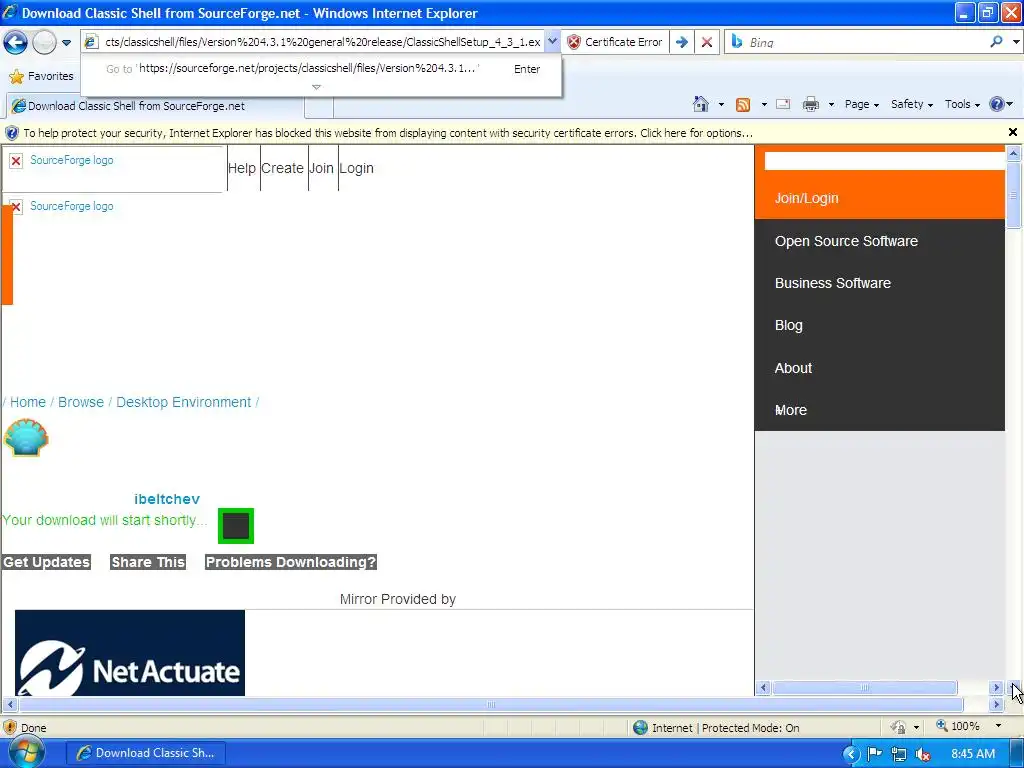Open the Favorites star button
1024x768 pixels.
[41, 76]
